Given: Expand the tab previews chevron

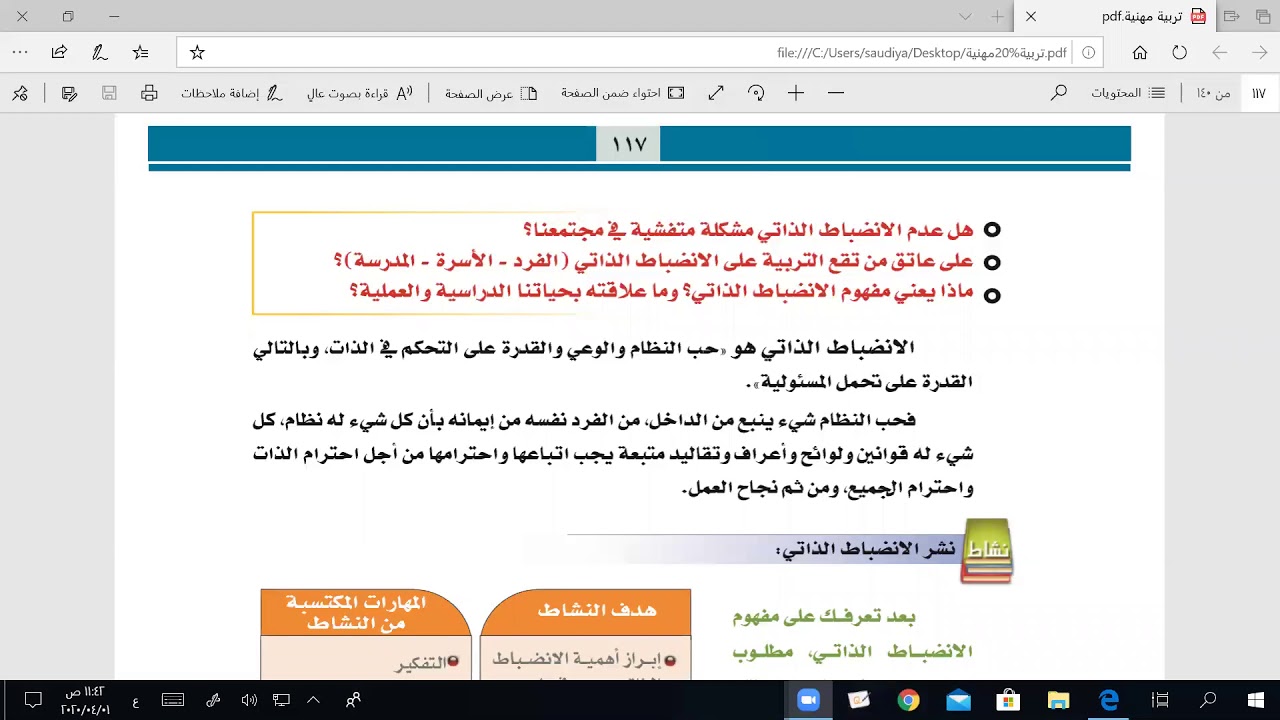Looking at the screenshot, I should [x=965, y=17].
